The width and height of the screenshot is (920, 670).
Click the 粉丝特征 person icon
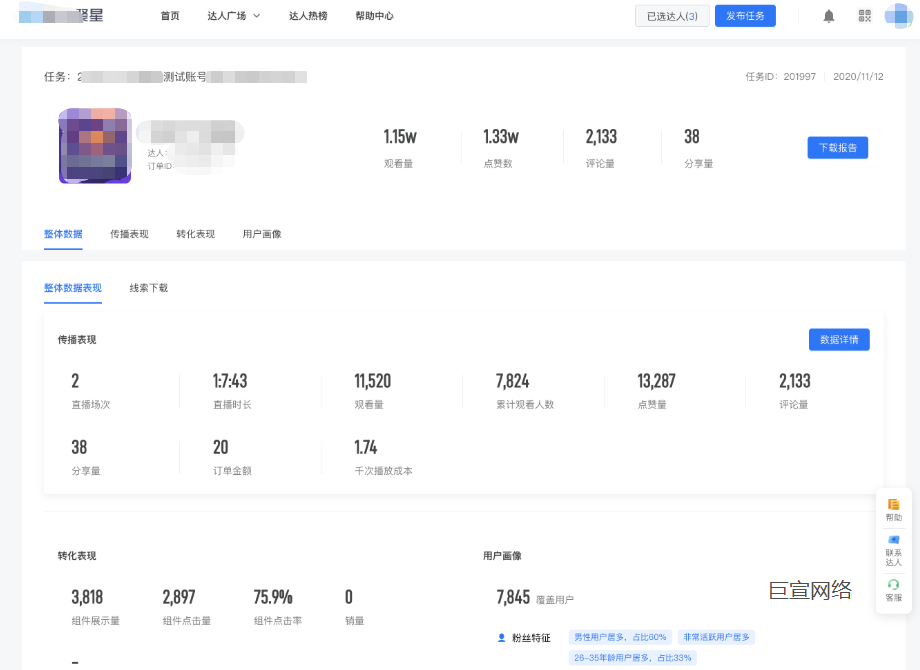click(x=502, y=637)
